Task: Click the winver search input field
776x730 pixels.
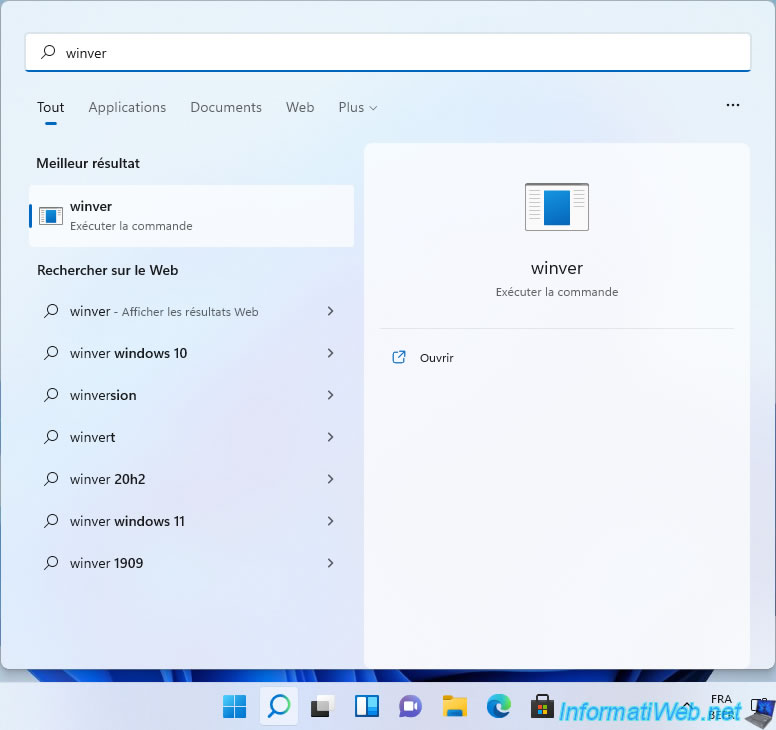Action: click(x=388, y=52)
